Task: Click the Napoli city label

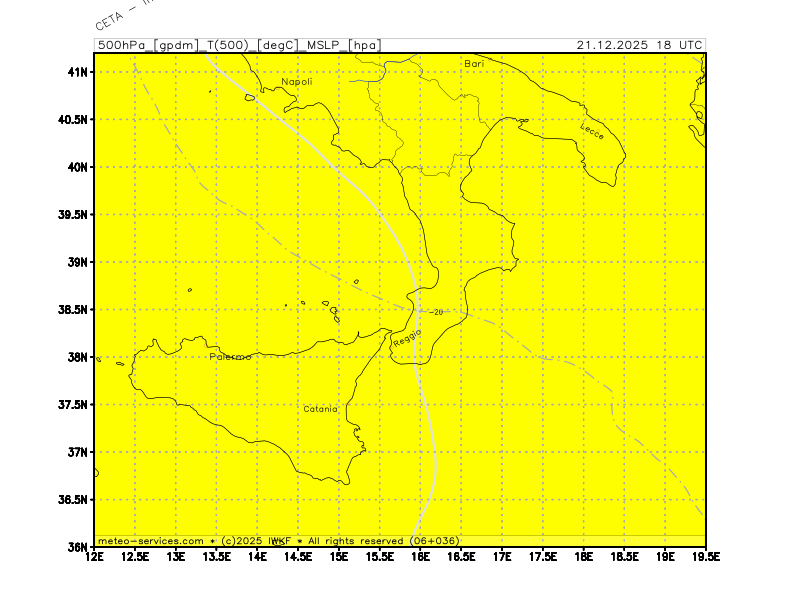Action: [296, 82]
